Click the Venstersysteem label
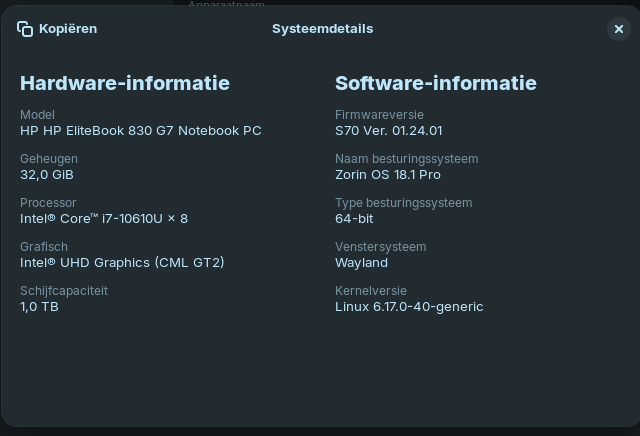The image size is (640, 436). tap(381, 247)
